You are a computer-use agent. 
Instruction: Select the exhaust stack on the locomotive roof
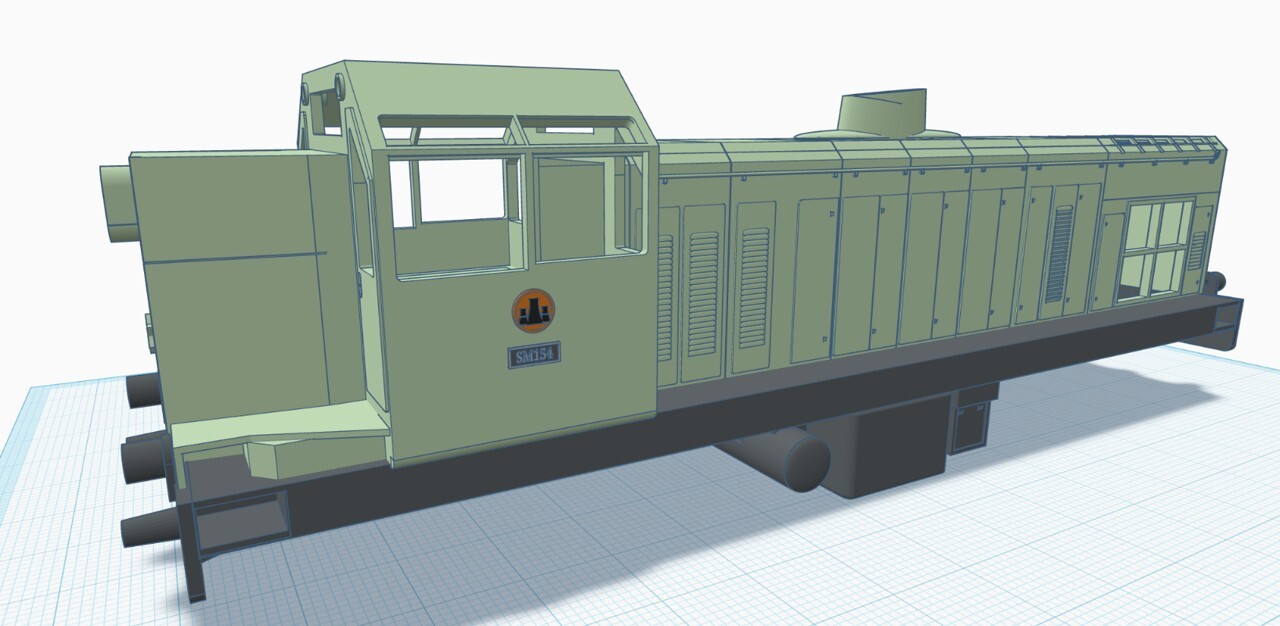coord(881,112)
